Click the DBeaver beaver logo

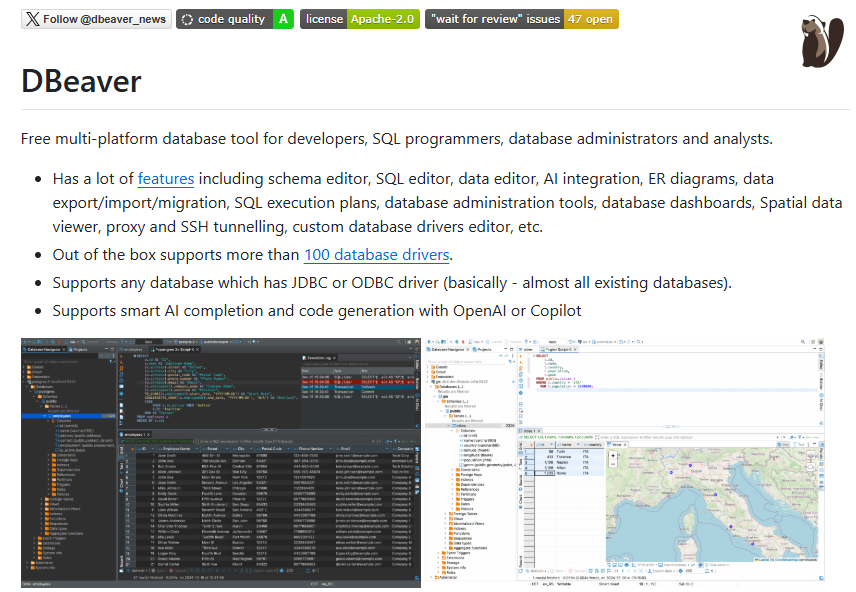[x=822, y=42]
